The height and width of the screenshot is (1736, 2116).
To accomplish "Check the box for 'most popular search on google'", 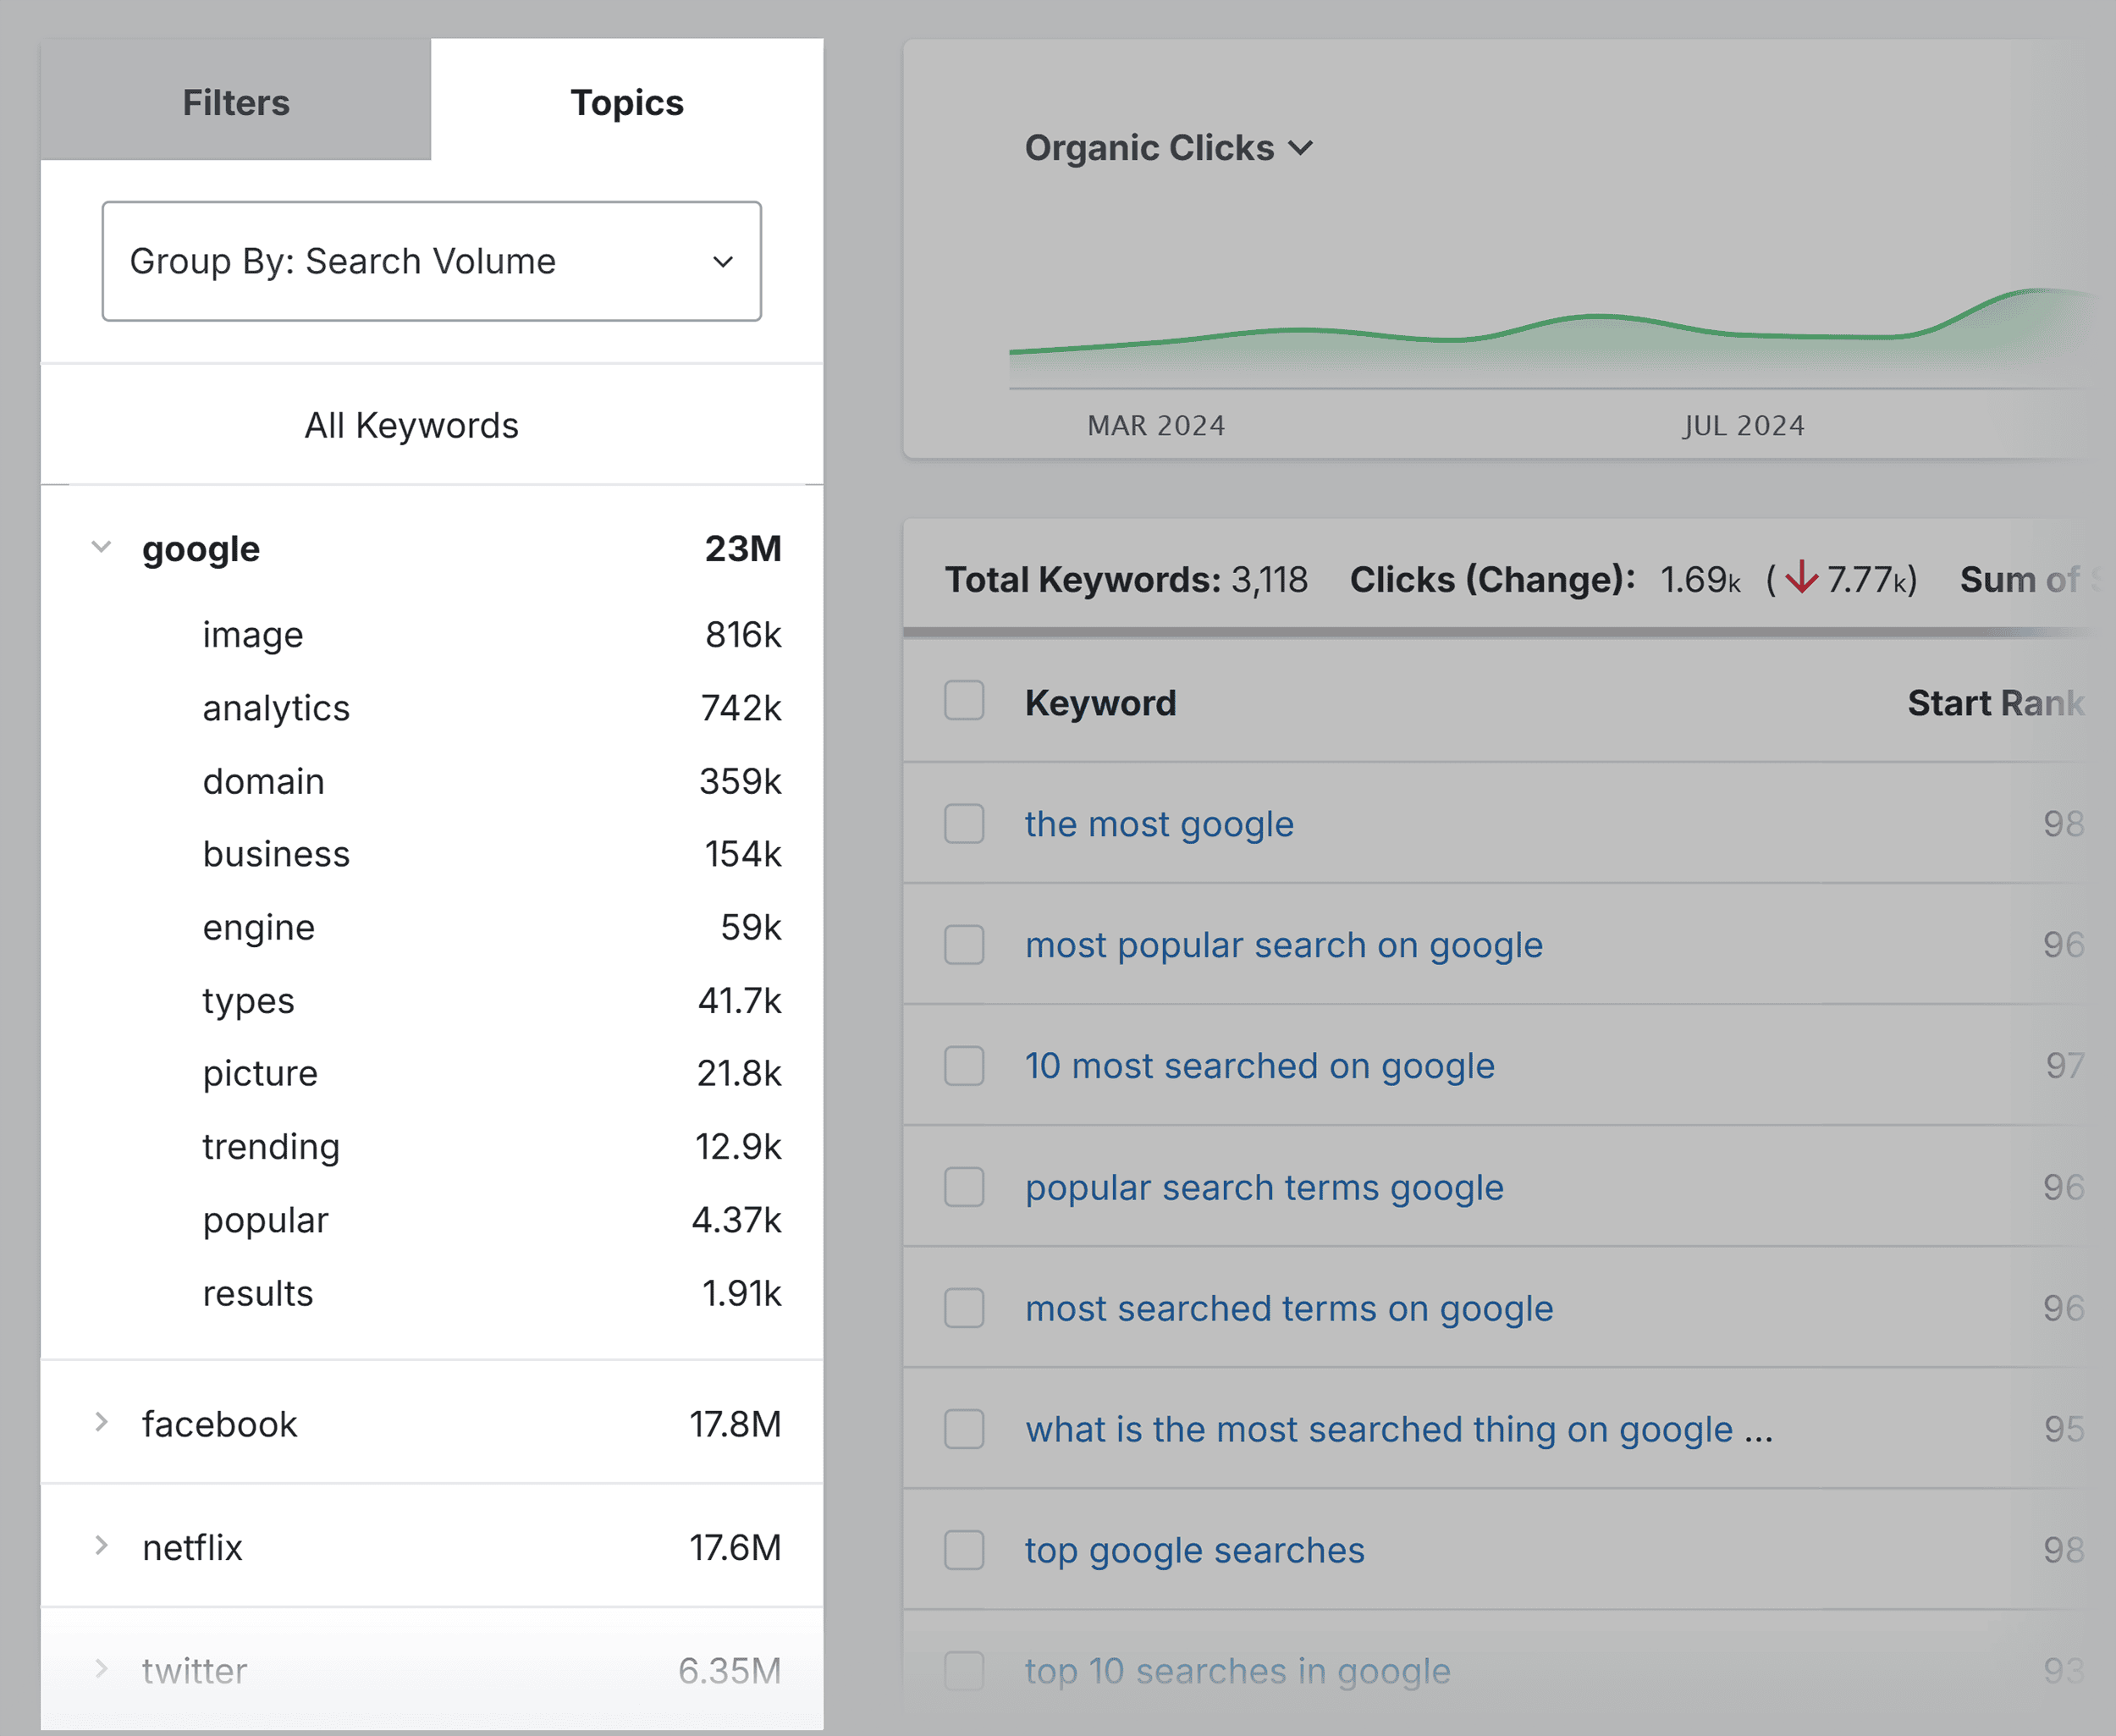I will 964,944.
